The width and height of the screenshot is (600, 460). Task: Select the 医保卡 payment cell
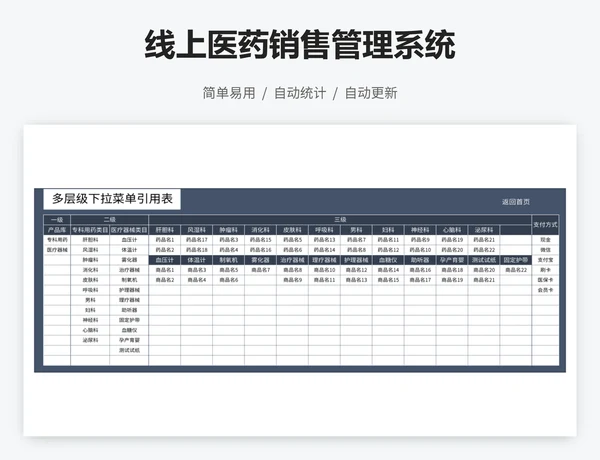pyautogui.click(x=545, y=280)
